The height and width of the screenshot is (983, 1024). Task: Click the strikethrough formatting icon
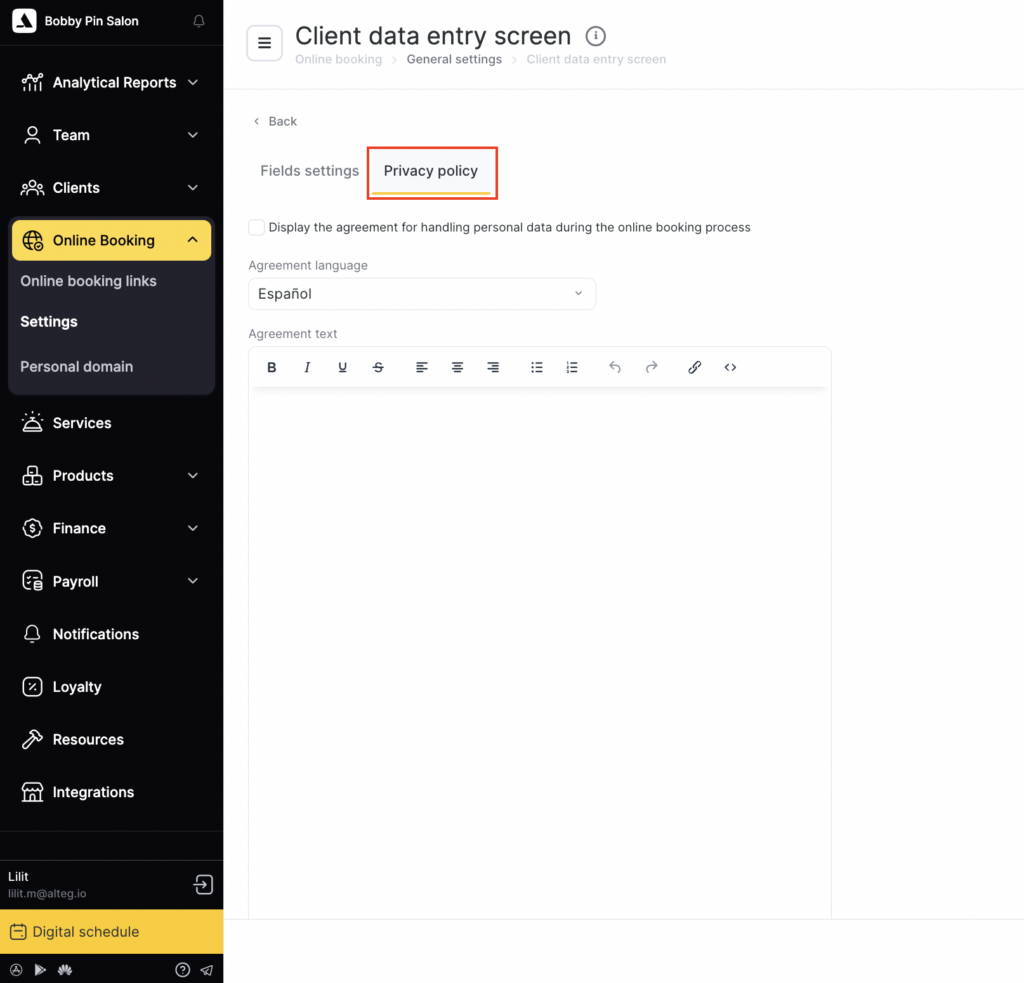tap(378, 368)
